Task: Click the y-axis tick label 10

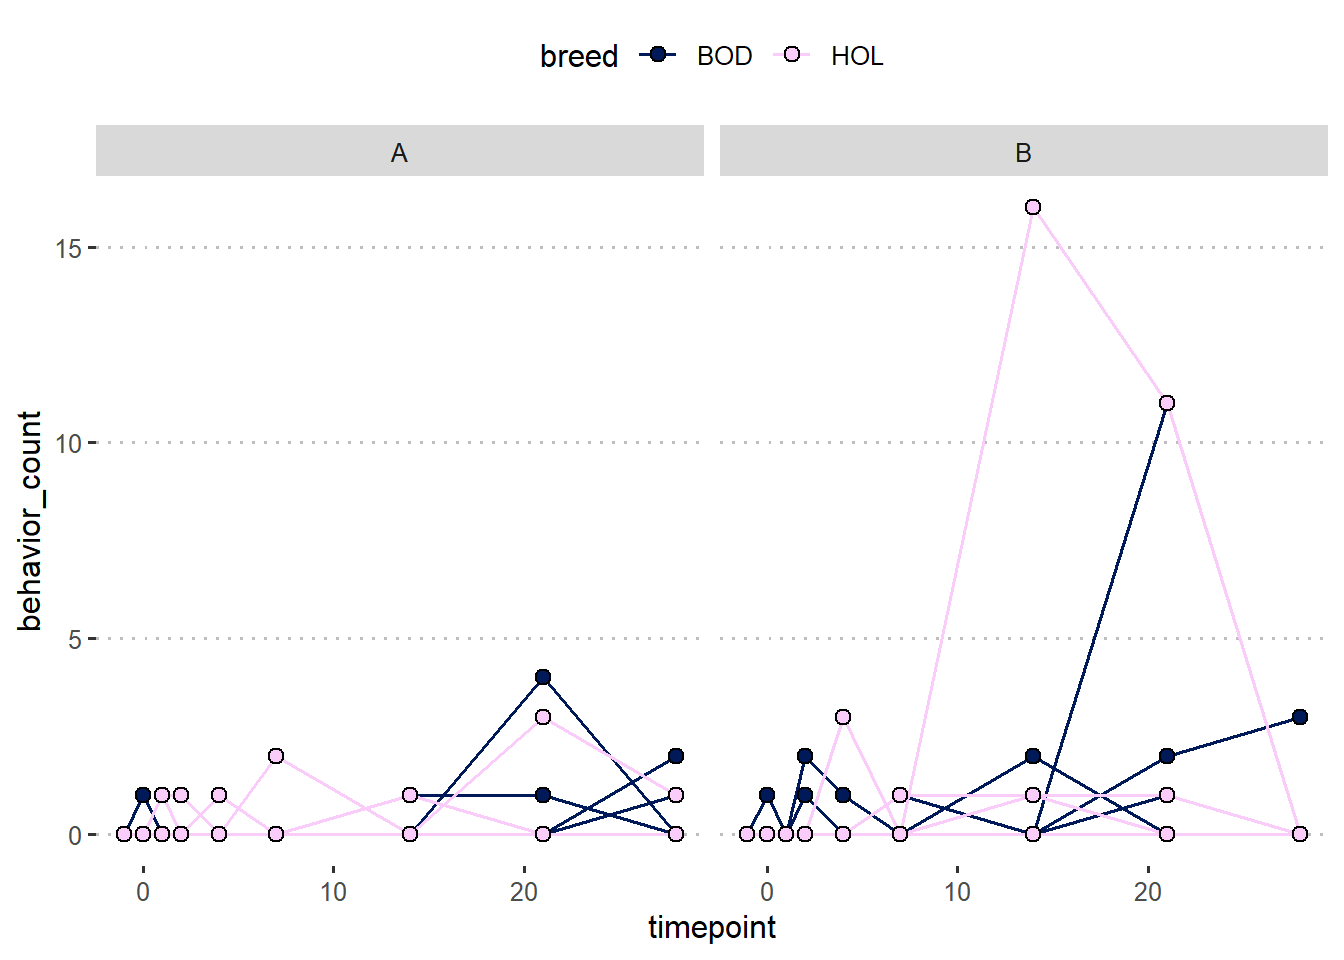Action: point(68,443)
